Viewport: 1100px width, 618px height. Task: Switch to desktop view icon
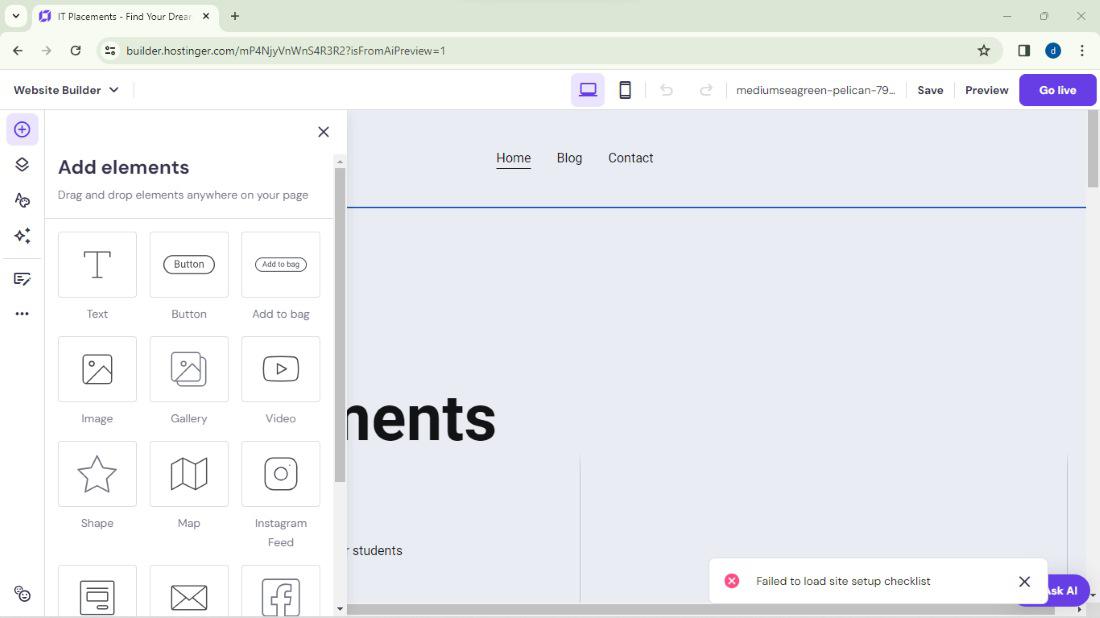click(588, 90)
